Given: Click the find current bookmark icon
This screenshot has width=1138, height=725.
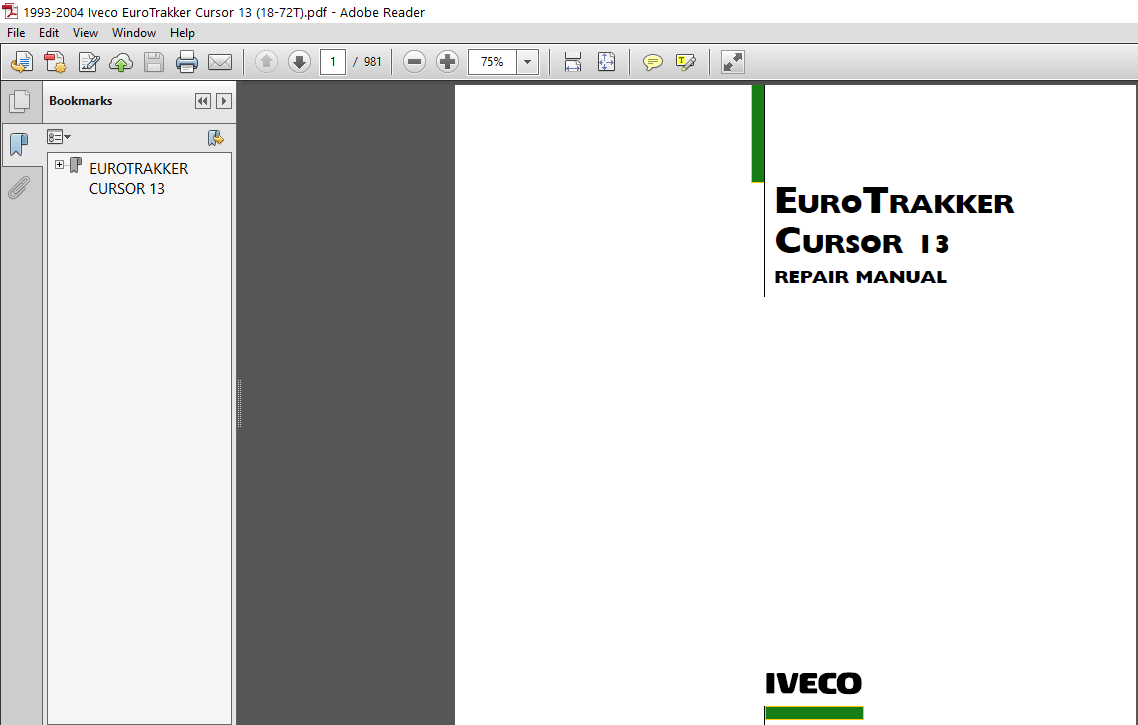Looking at the screenshot, I should pos(216,137).
